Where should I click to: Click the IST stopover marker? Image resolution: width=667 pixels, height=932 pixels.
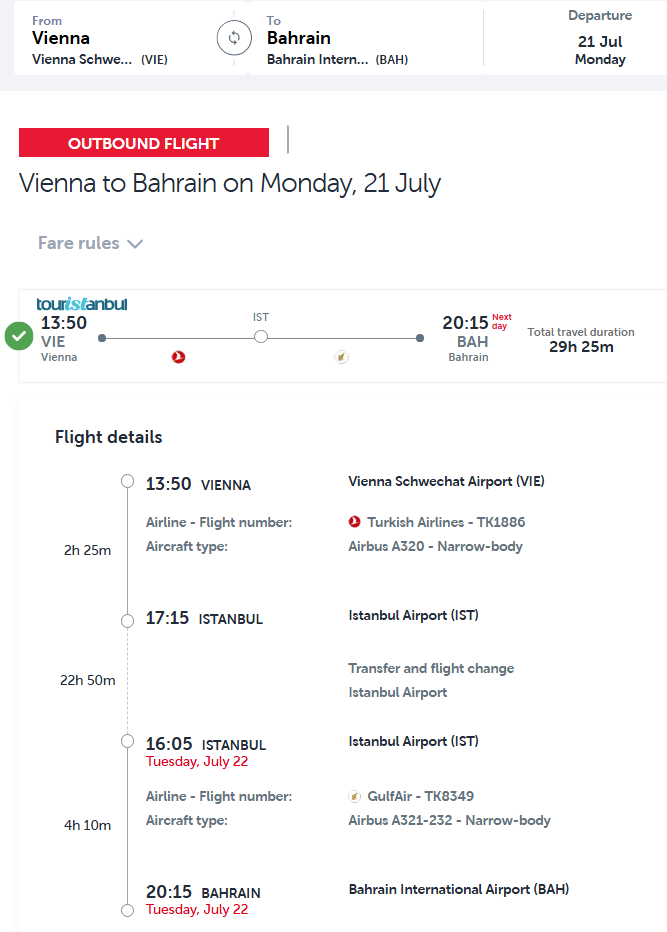[261, 337]
